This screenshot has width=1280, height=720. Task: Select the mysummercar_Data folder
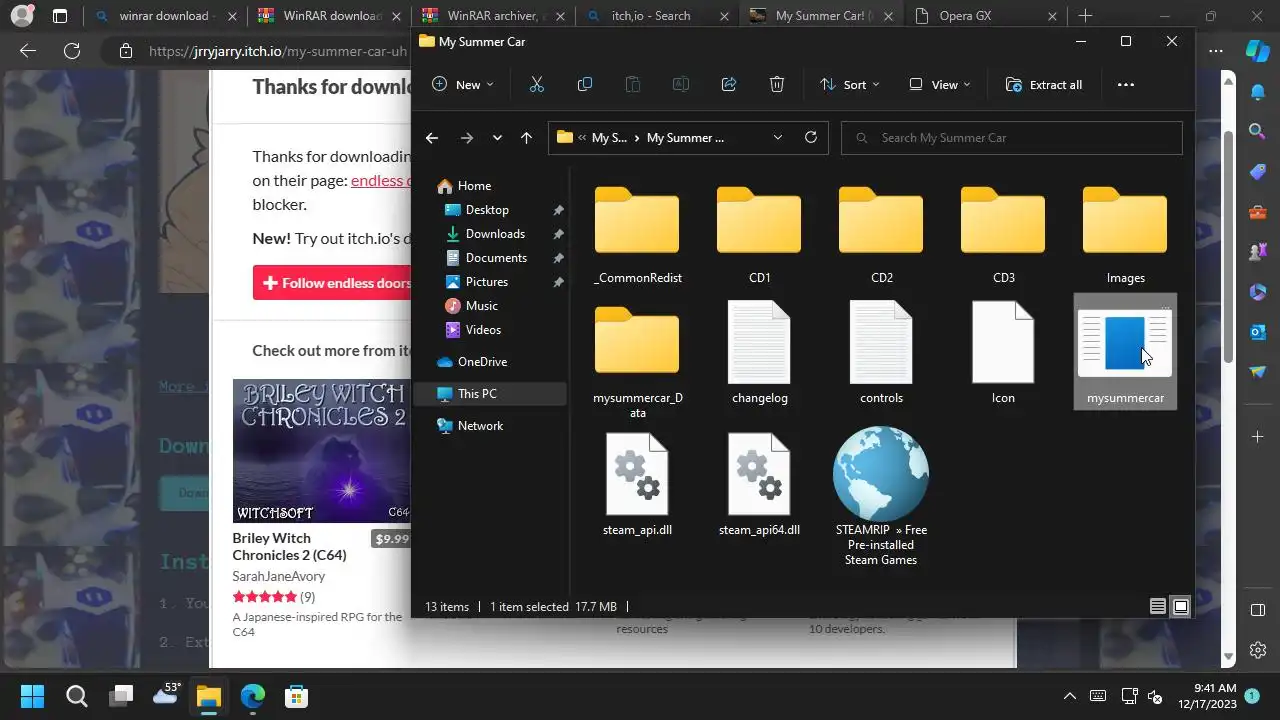click(x=637, y=362)
